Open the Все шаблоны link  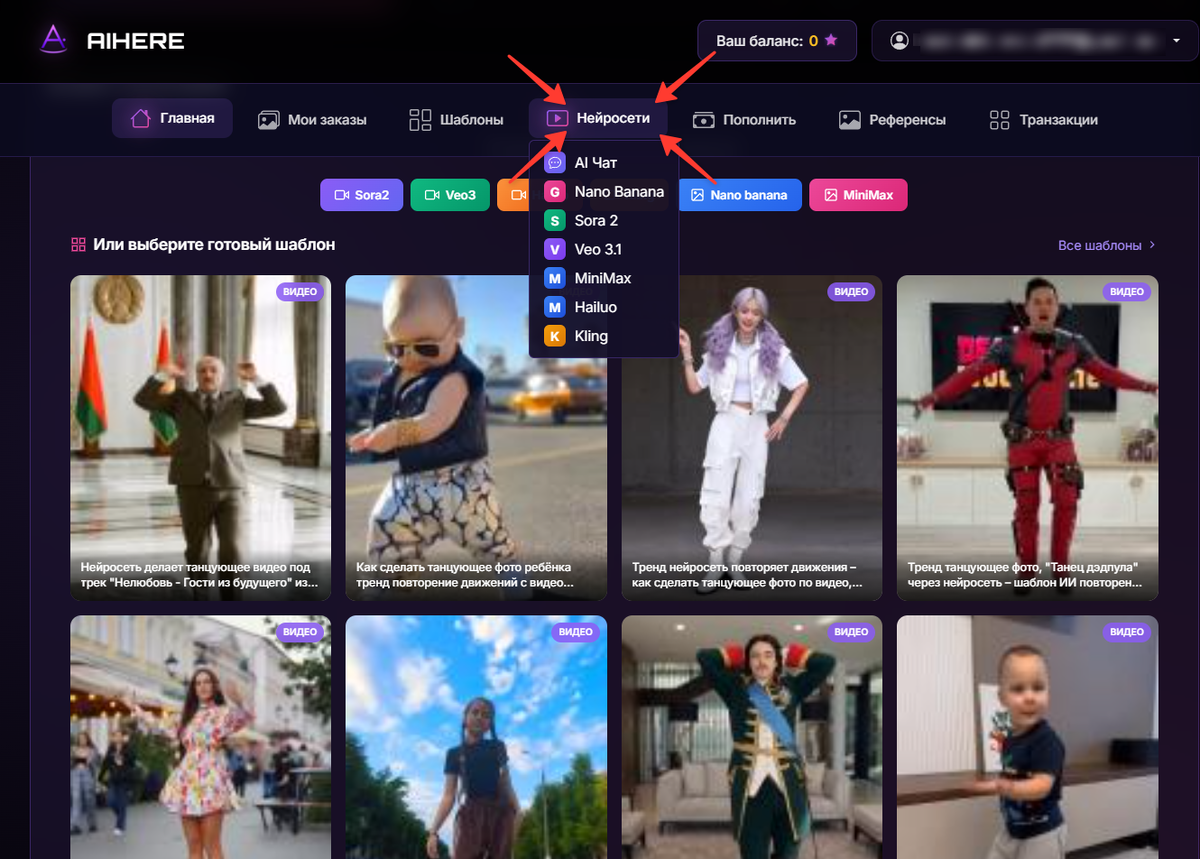[1107, 245]
